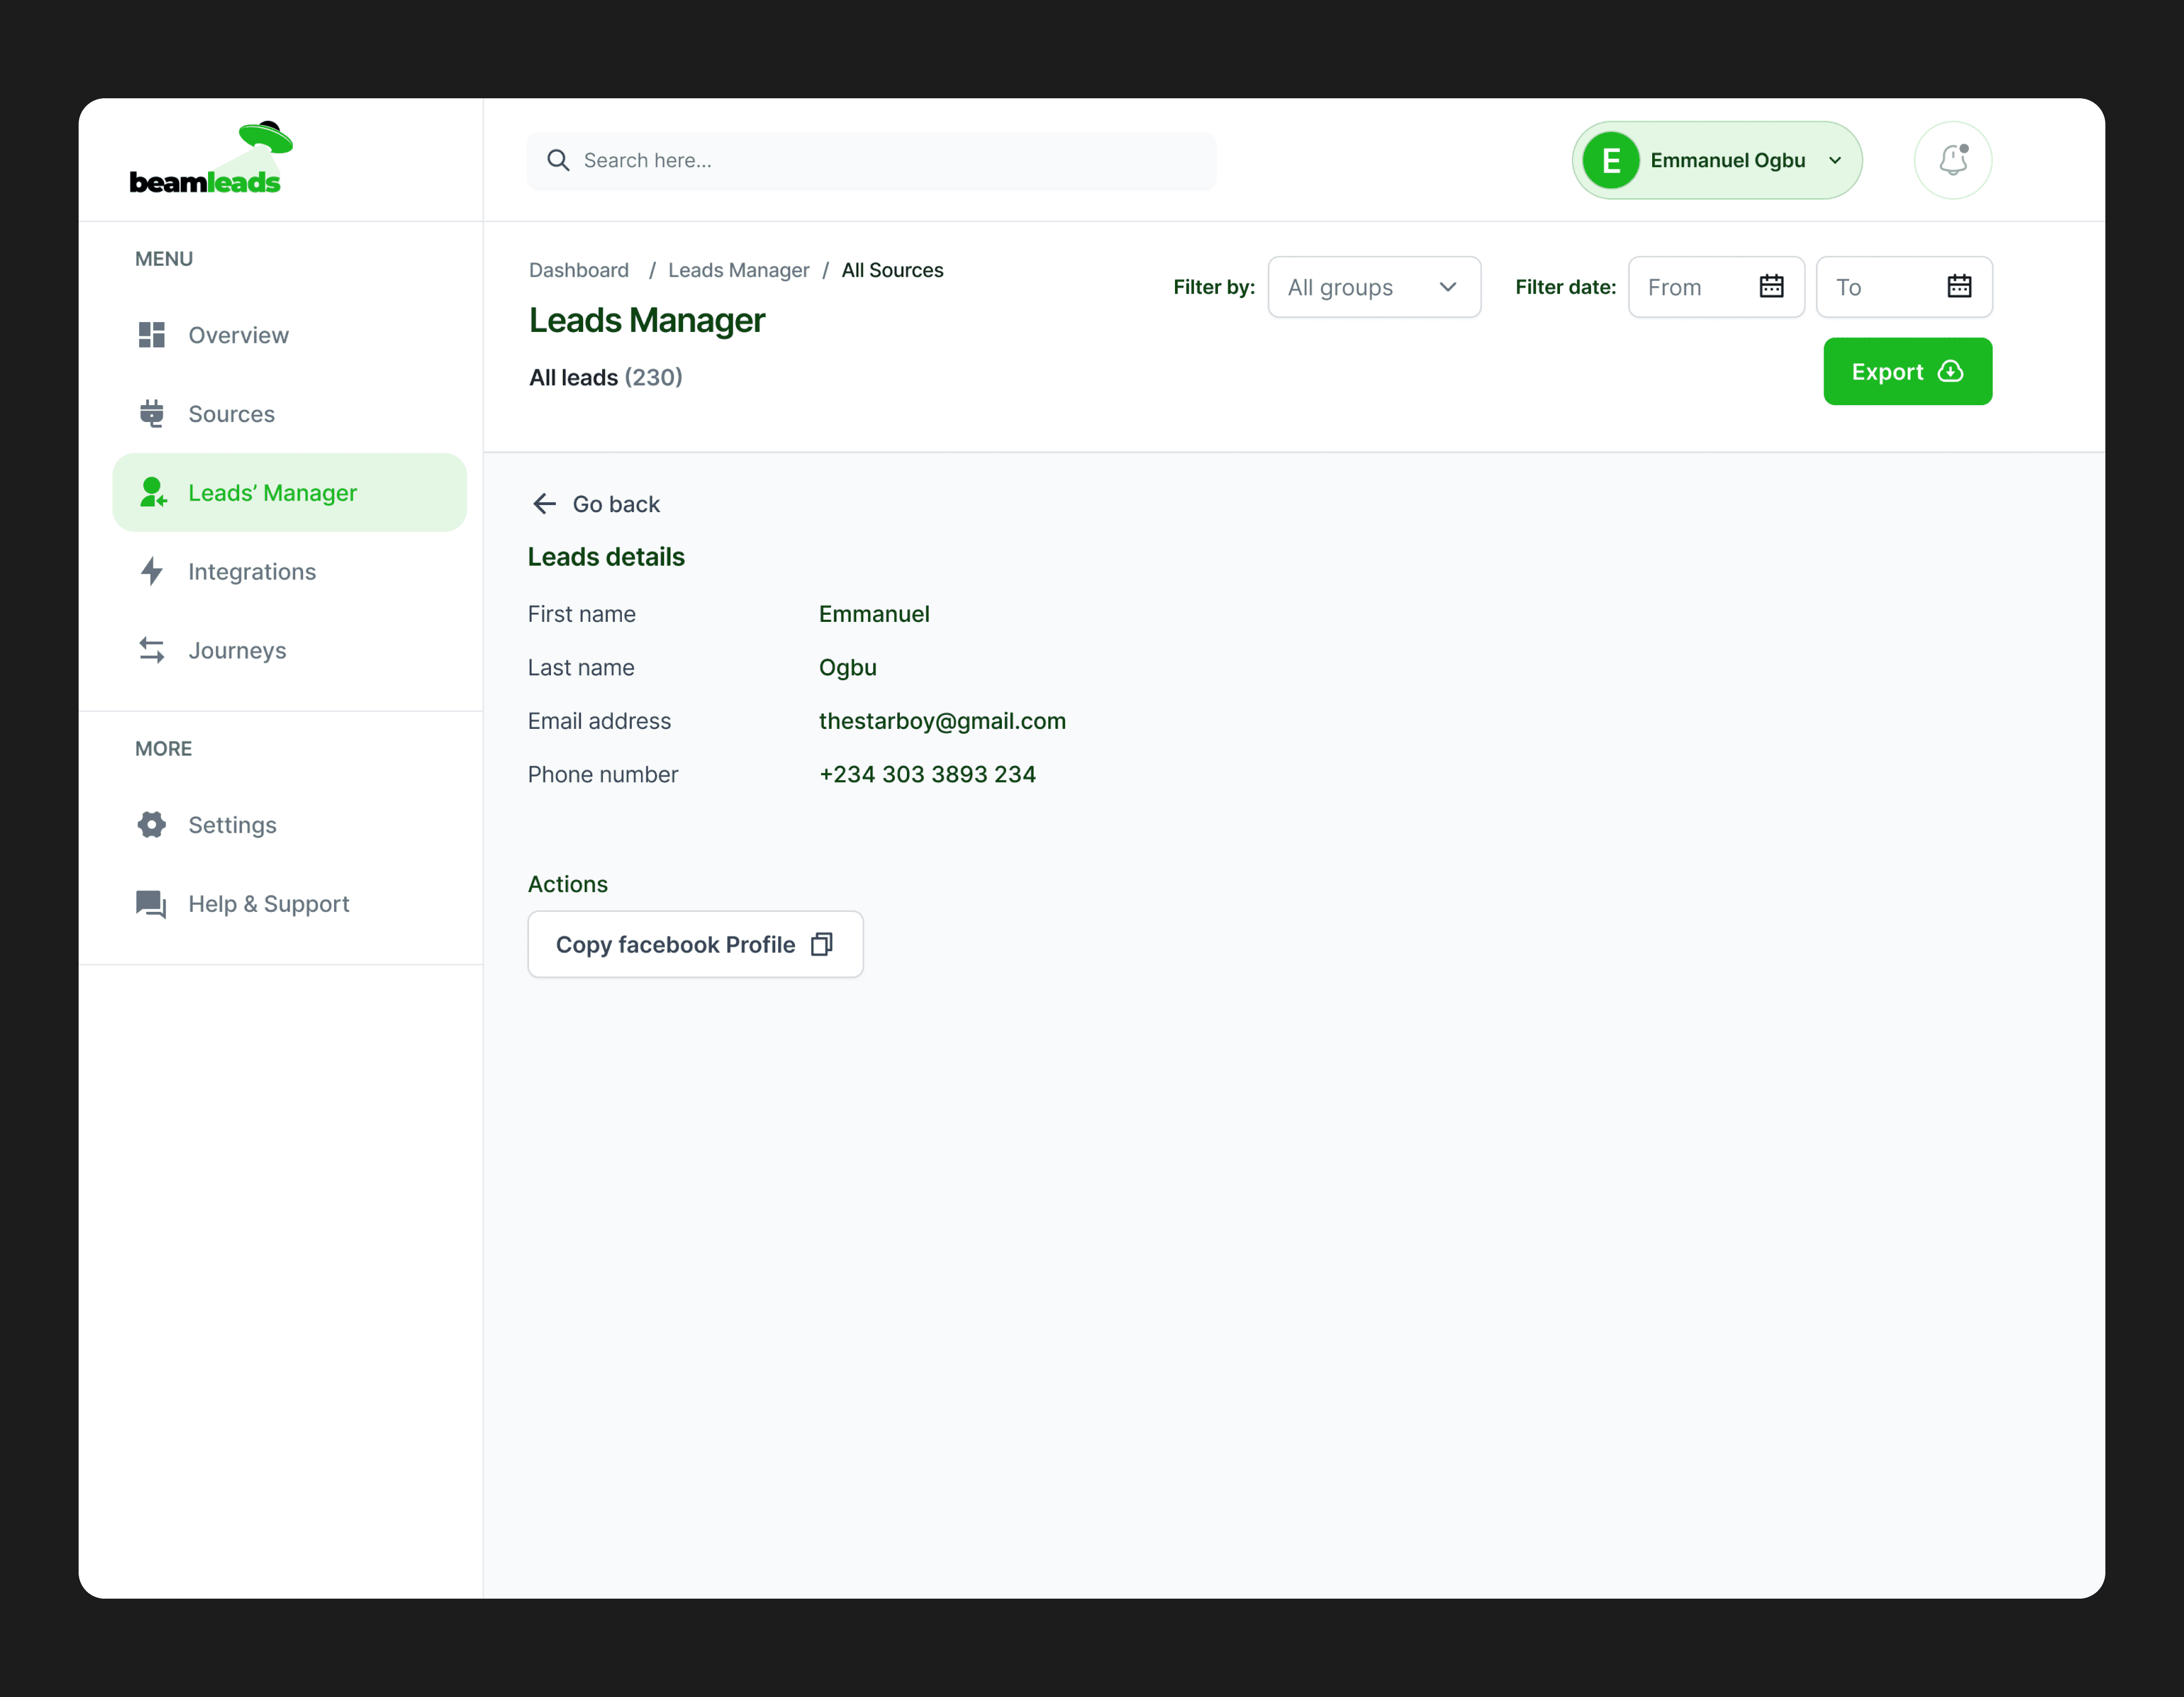Click the email thestarboy@gmail.com
2184x1697 pixels.
[942, 721]
